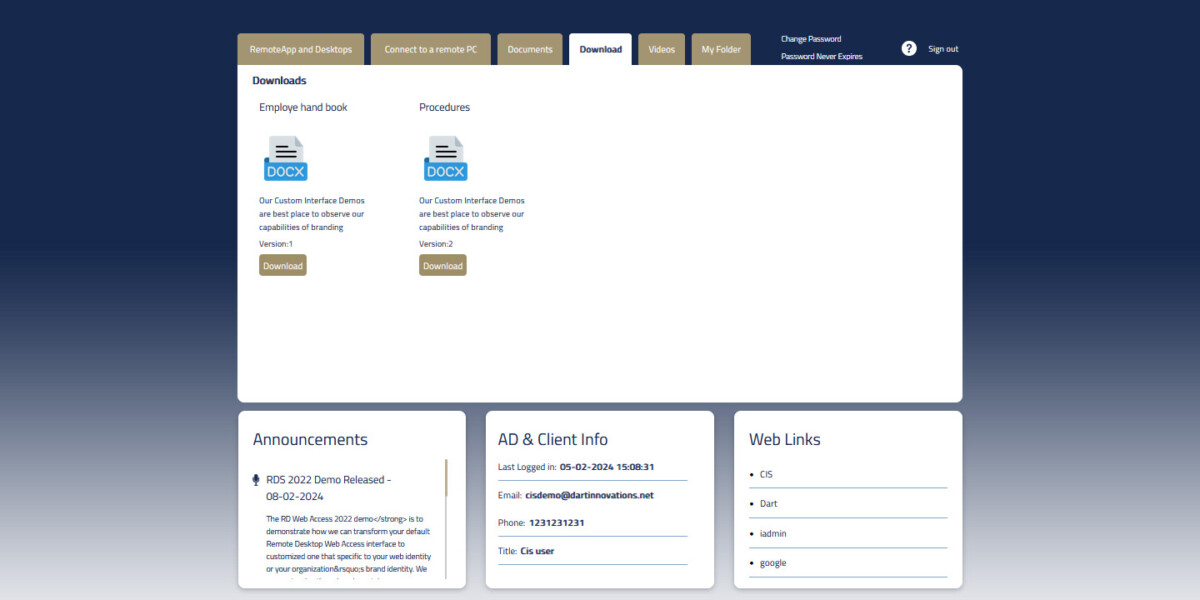
Task: Visit the iadmin web link
Action: (x=773, y=534)
